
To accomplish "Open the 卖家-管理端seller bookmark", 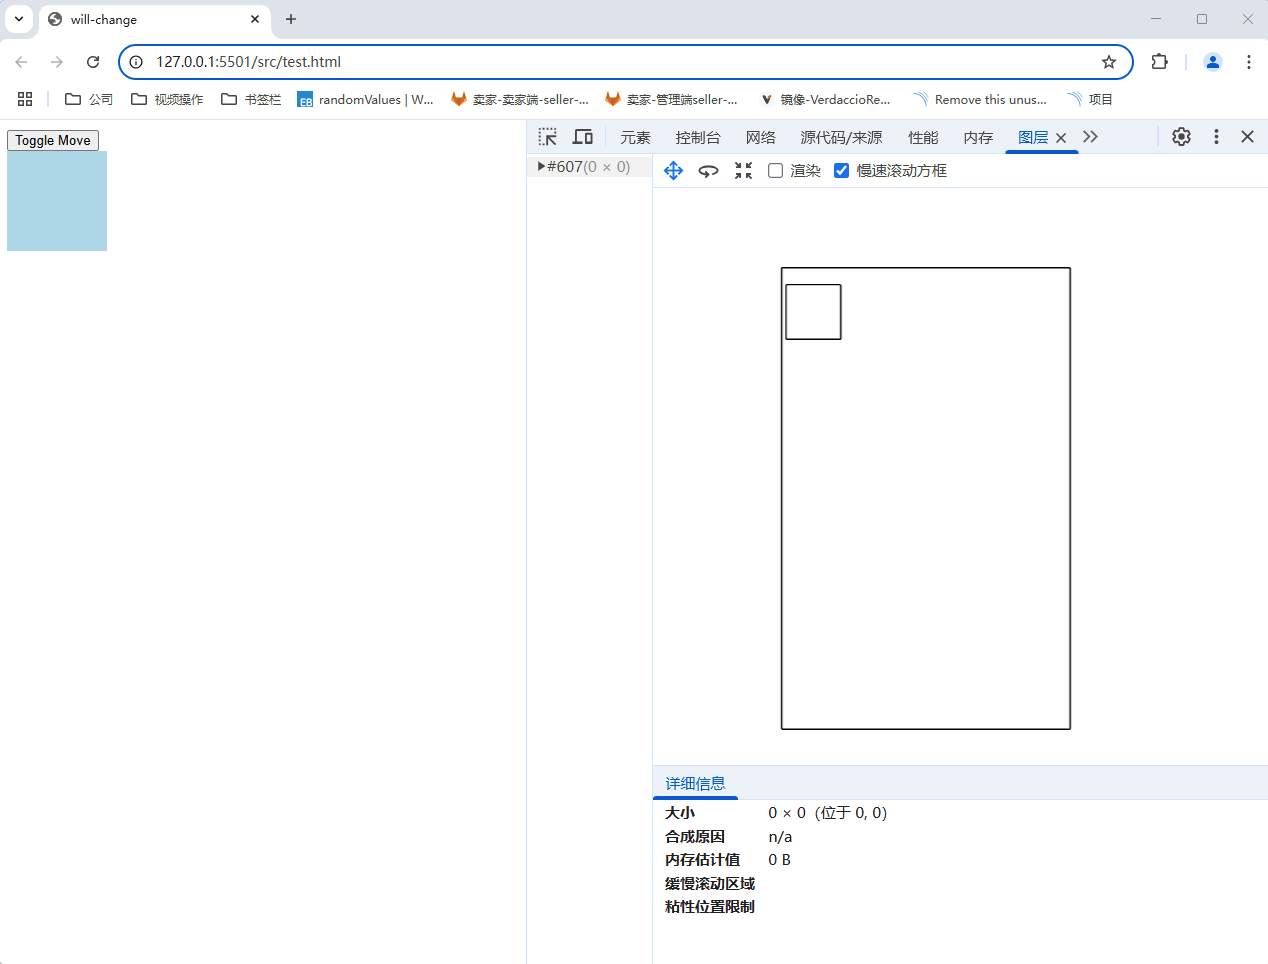I will 672,99.
